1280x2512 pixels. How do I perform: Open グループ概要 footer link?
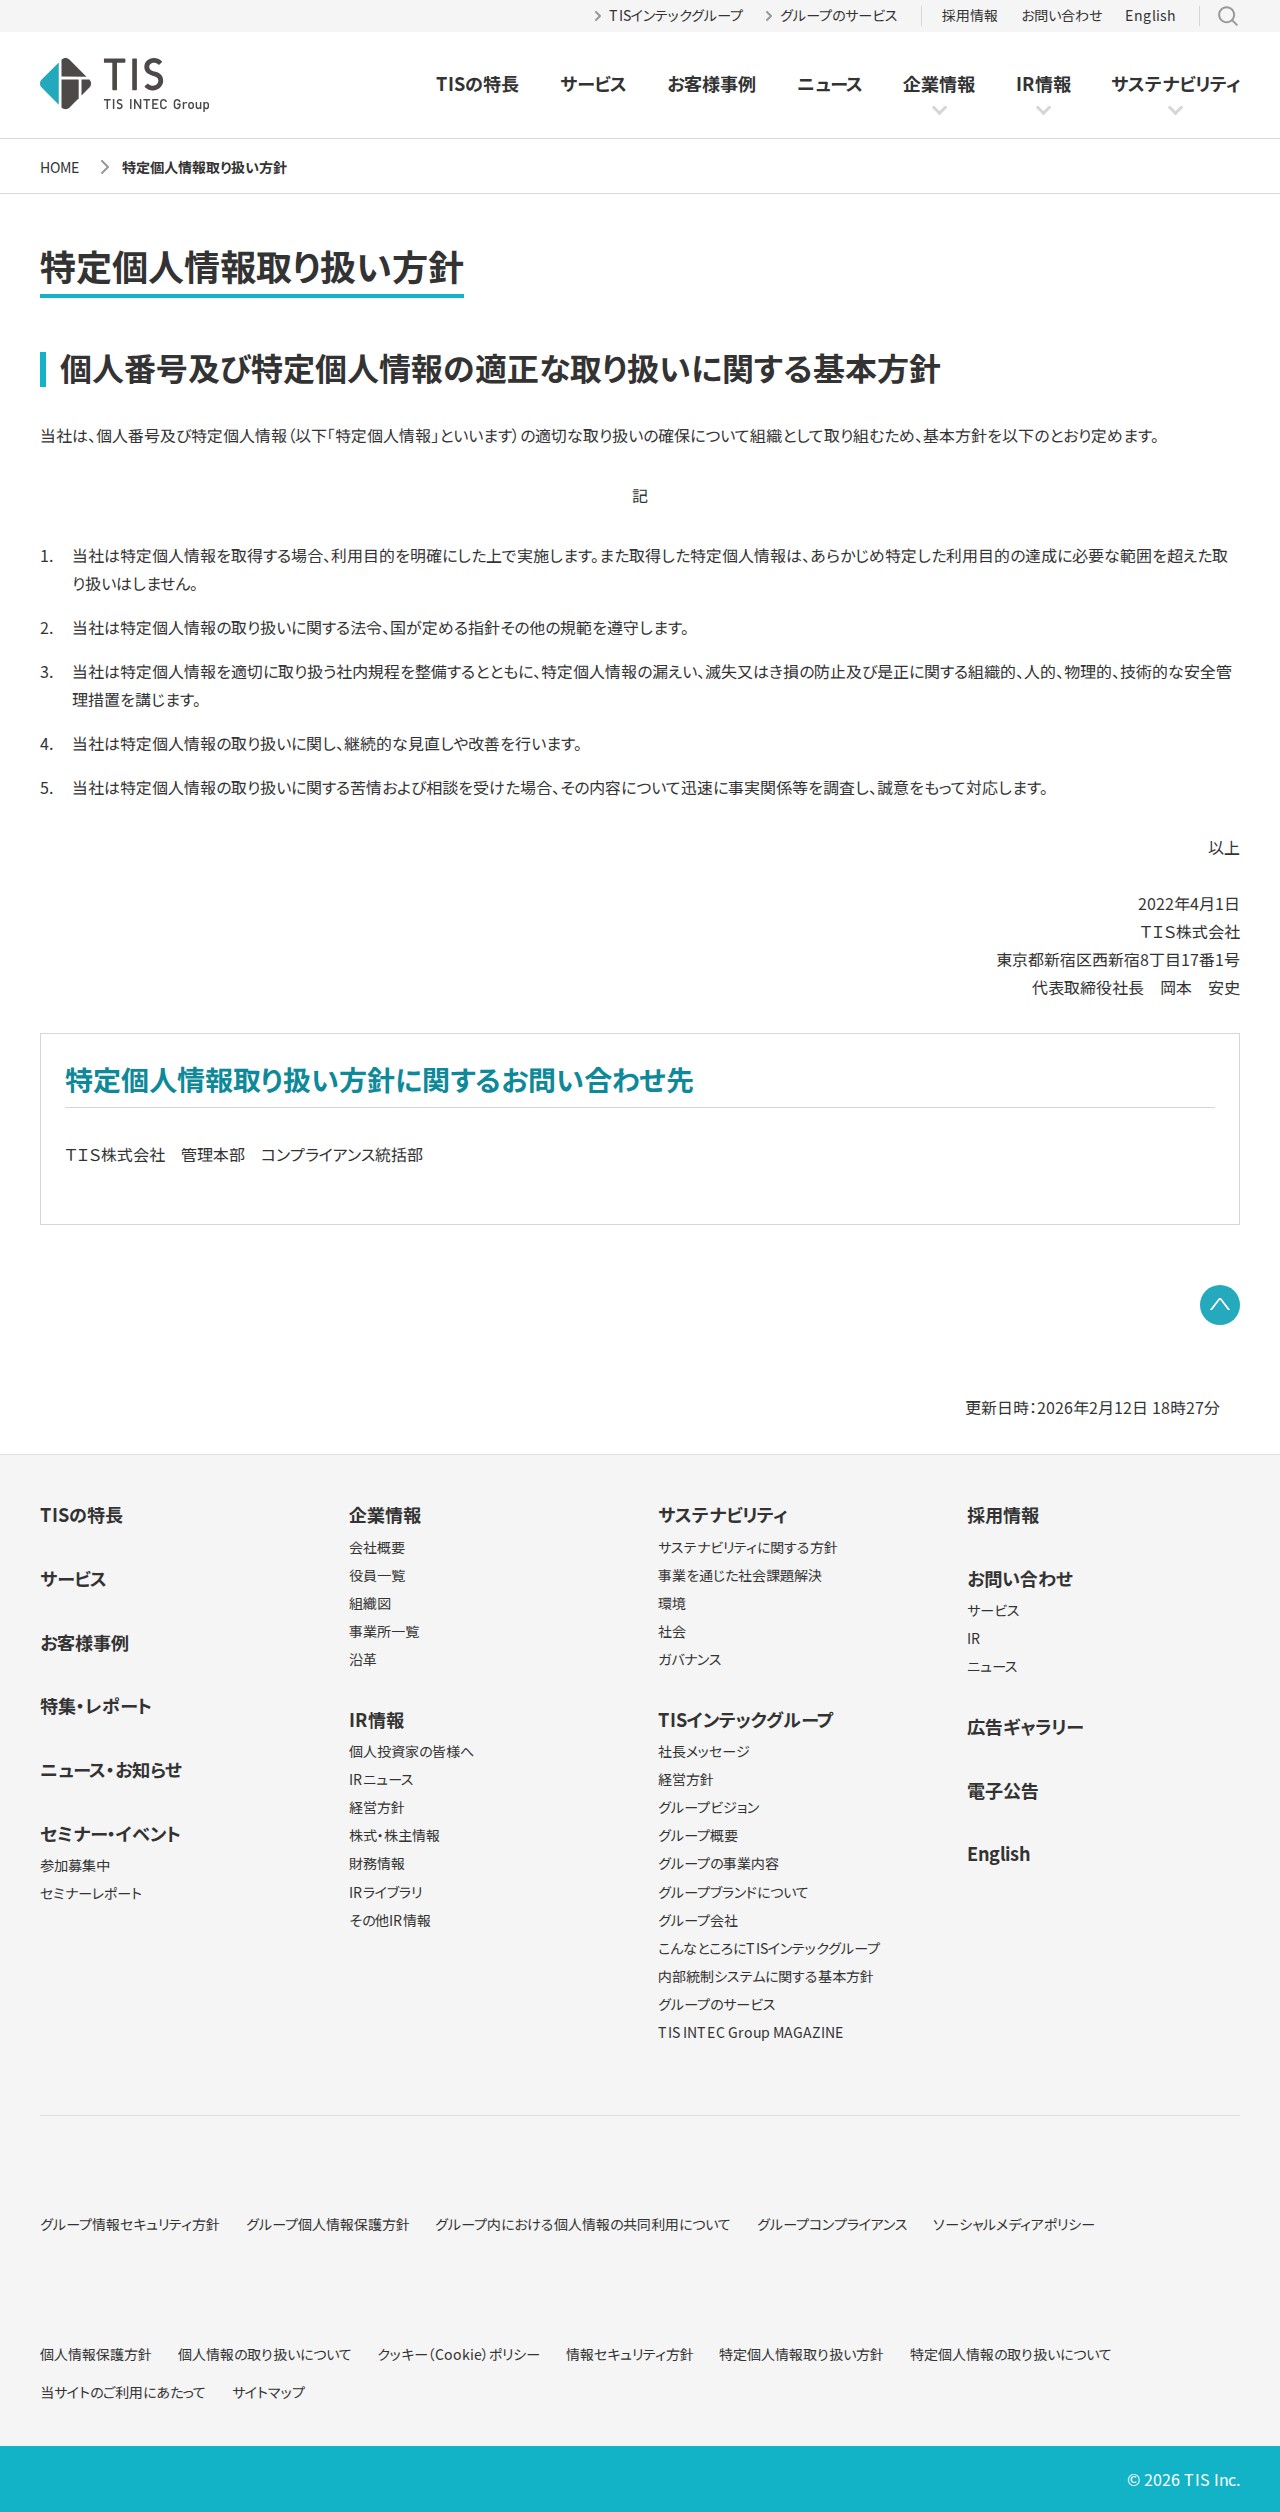pos(698,1836)
